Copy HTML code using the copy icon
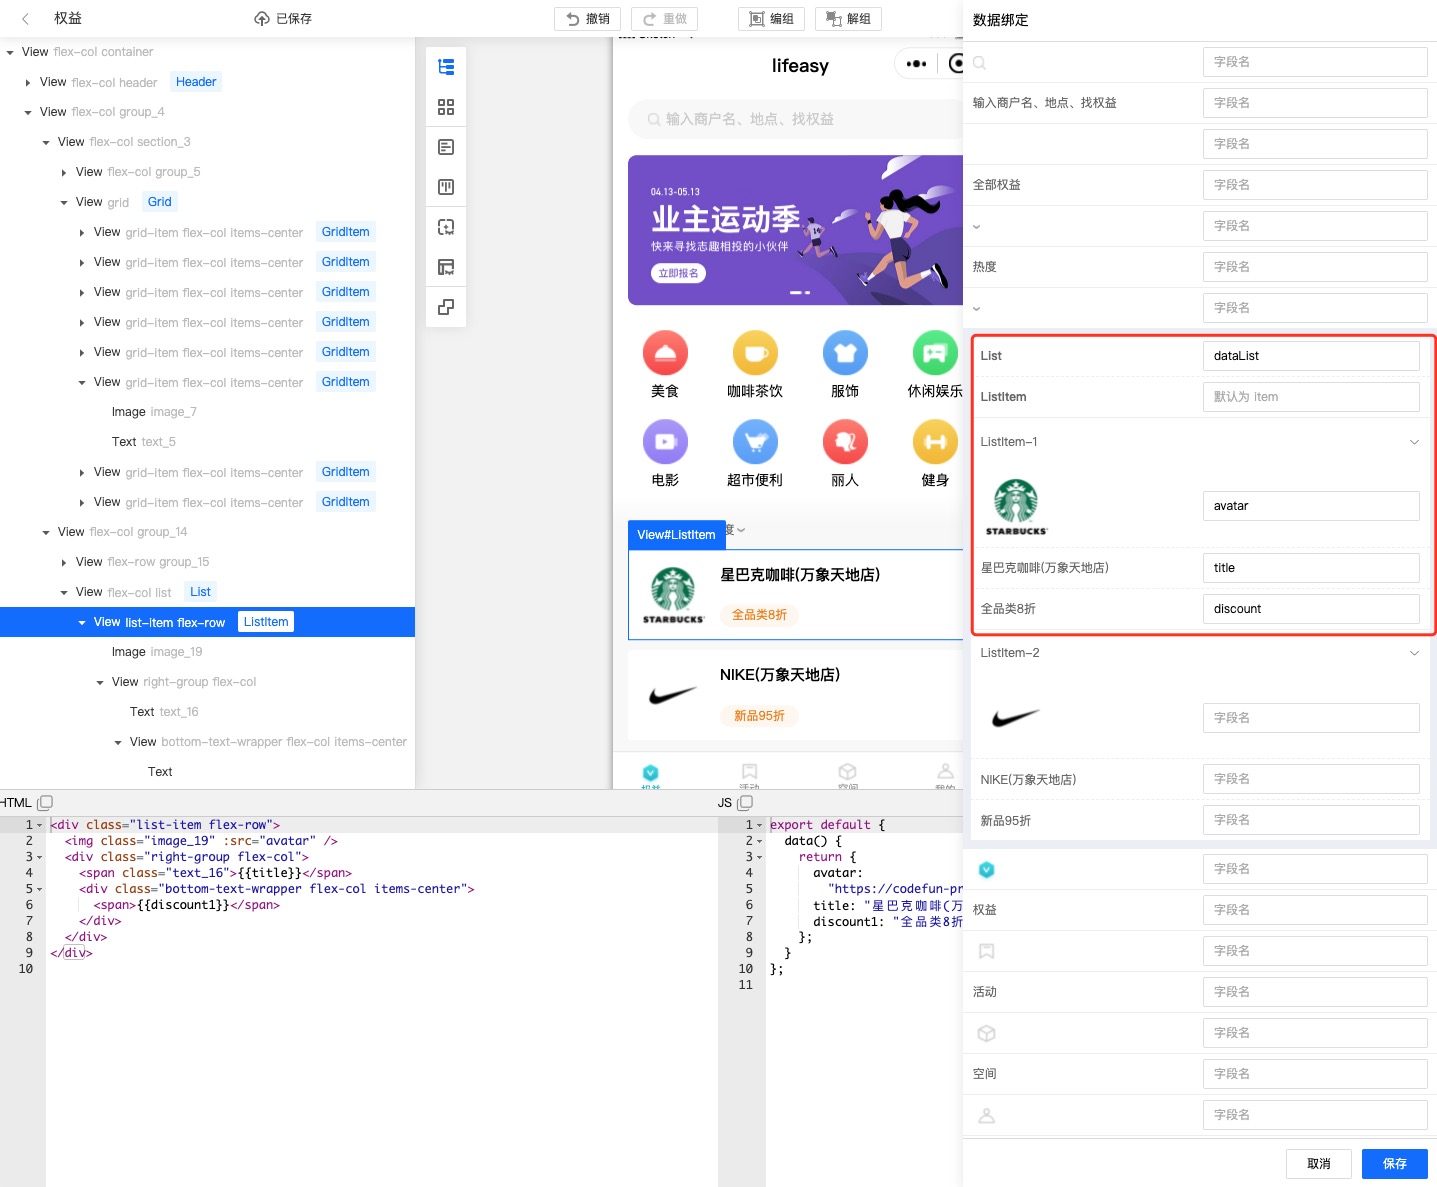Image resolution: width=1437 pixels, height=1187 pixels. 45,803
